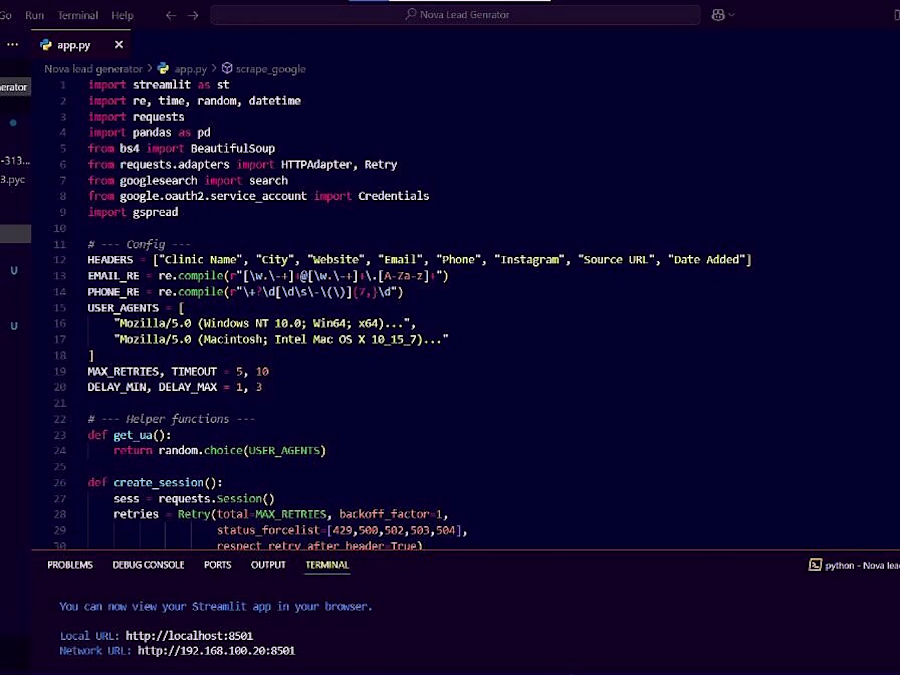Viewport: 900px width, 675px height.
Task: Switch to the DEBUG CONSOLE tab
Action: pos(148,565)
